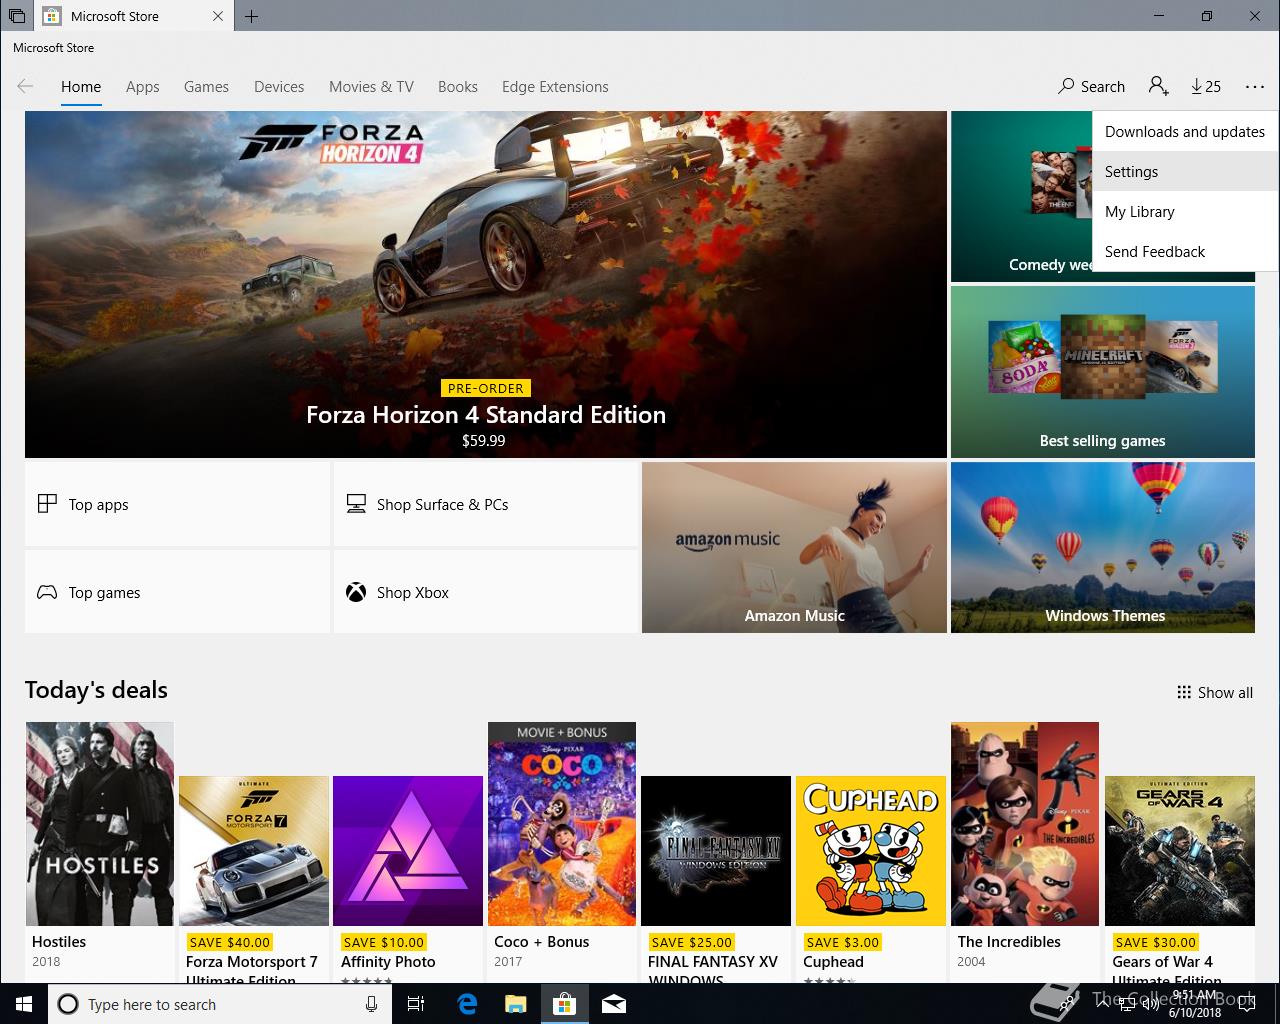Open the Coco + Bonus movie poster

tap(562, 824)
